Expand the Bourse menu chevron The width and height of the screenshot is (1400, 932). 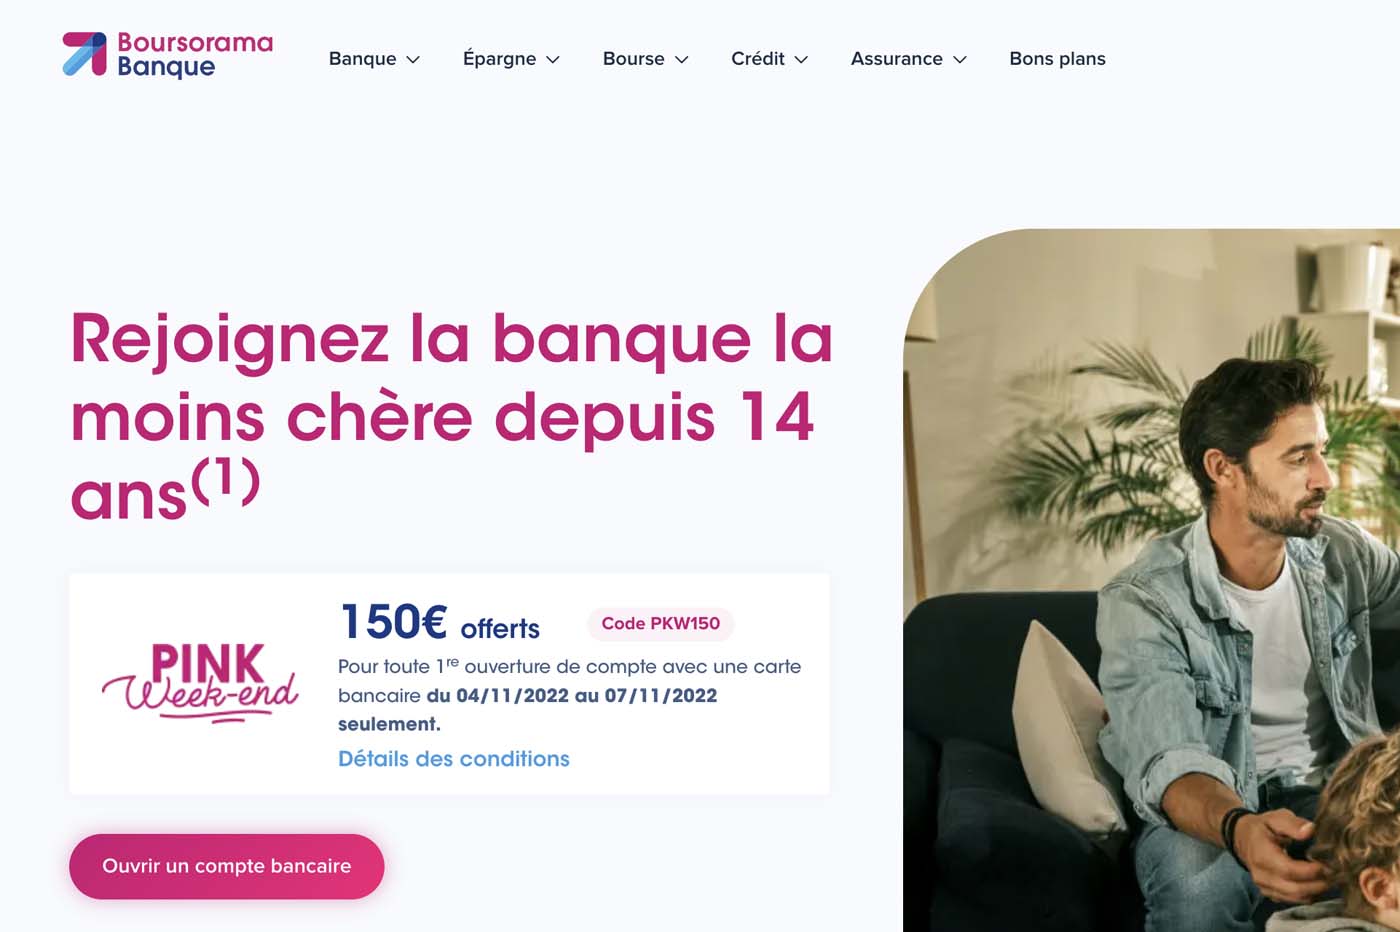click(x=682, y=60)
